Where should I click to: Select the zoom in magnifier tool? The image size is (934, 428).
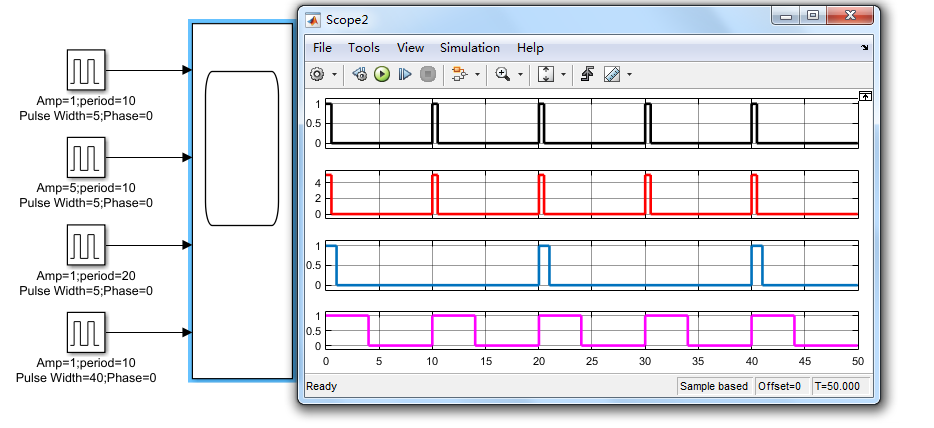[503, 74]
